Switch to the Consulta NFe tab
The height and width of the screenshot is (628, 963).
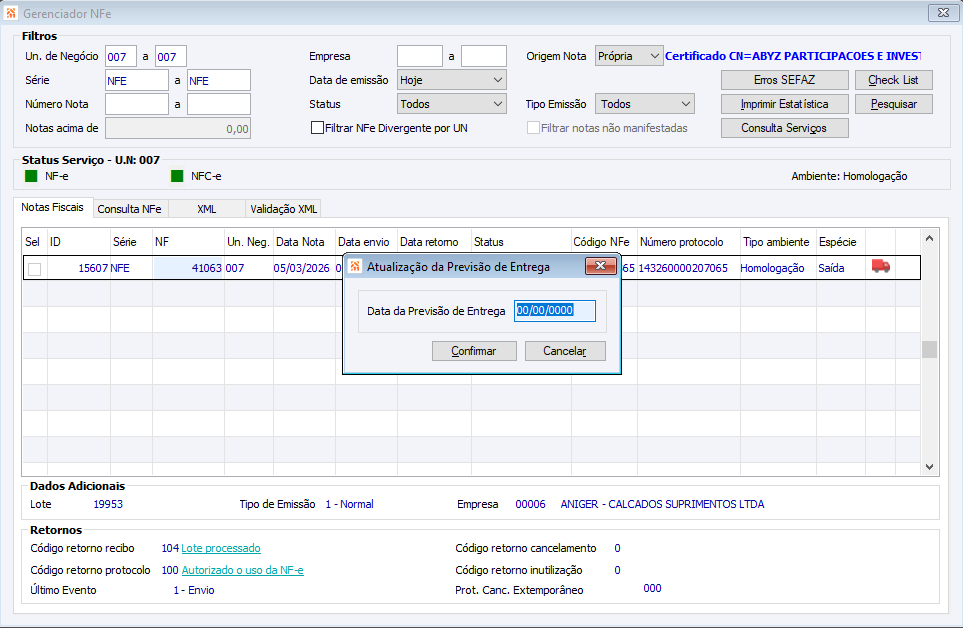(130, 209)
